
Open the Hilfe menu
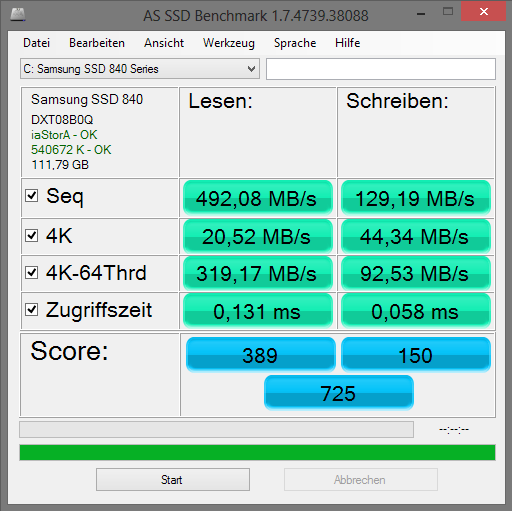(x=348, y=43)
